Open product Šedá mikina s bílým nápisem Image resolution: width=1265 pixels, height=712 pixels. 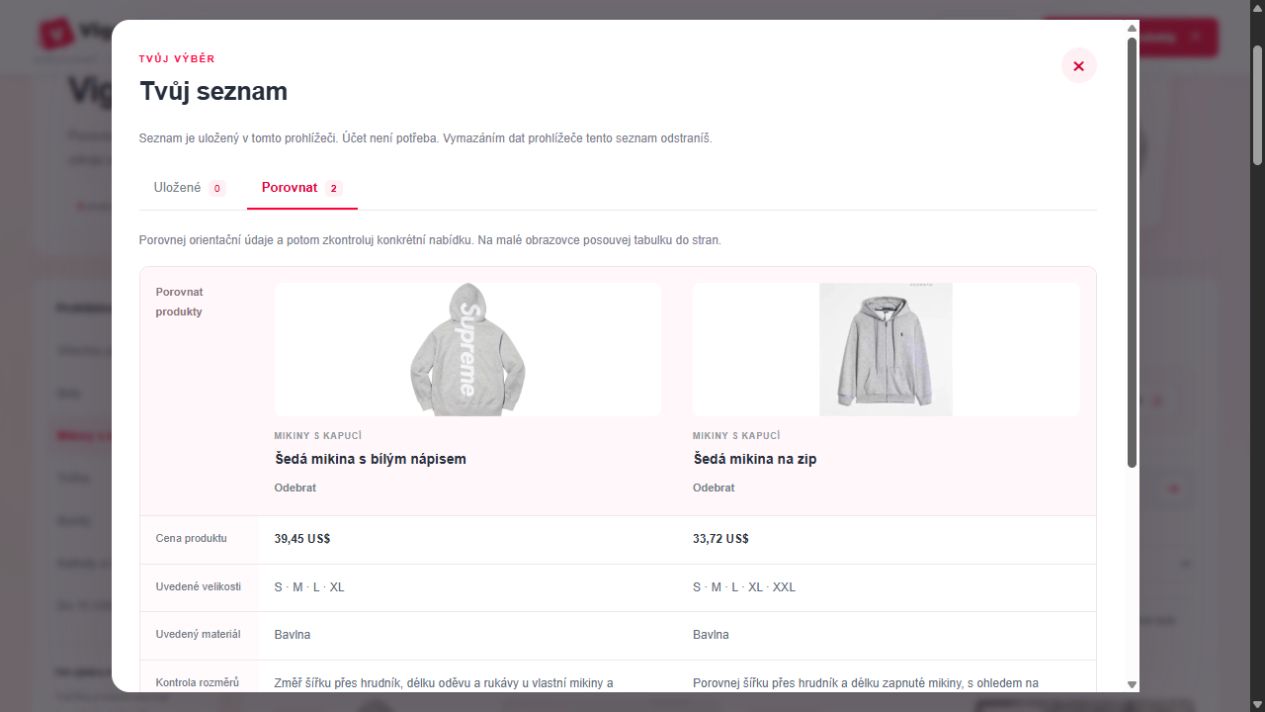click(370, 459)
